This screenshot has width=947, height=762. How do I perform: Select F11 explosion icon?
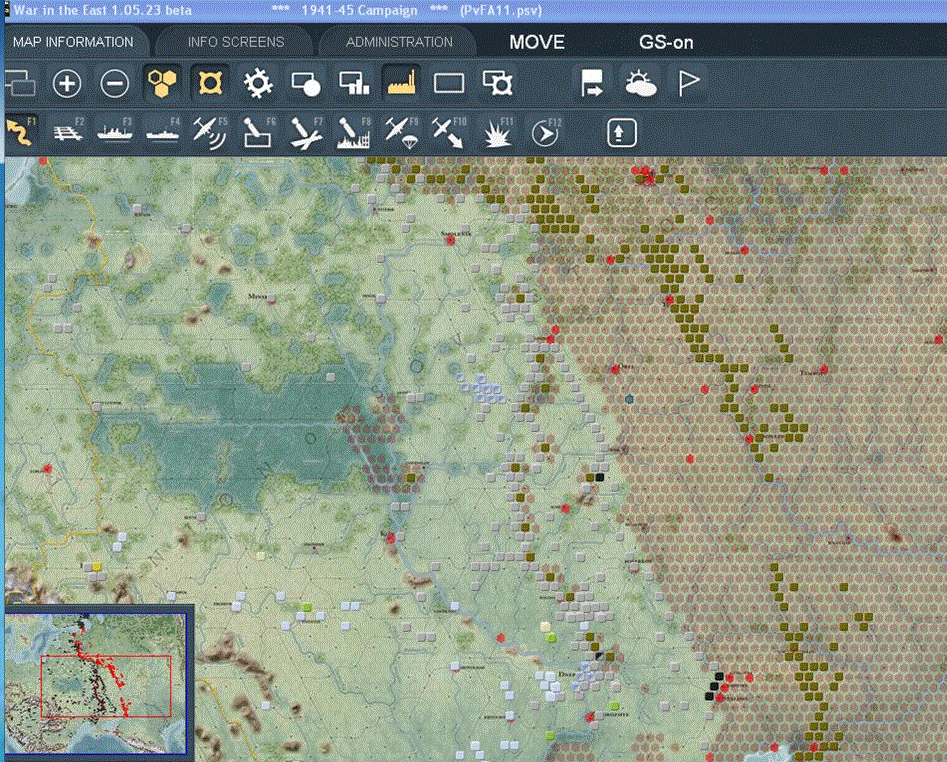pyautogui.click(x=498, y=132)
